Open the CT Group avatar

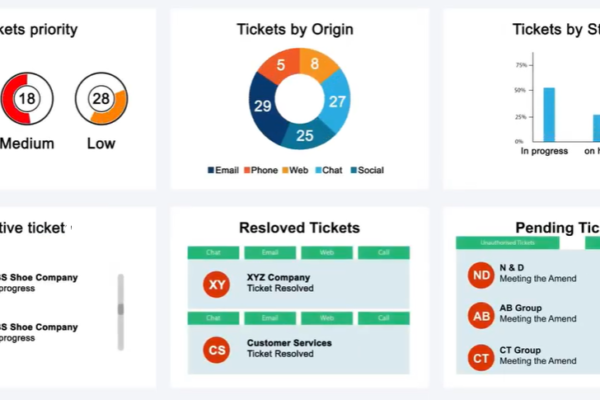[x=481, y=358]
